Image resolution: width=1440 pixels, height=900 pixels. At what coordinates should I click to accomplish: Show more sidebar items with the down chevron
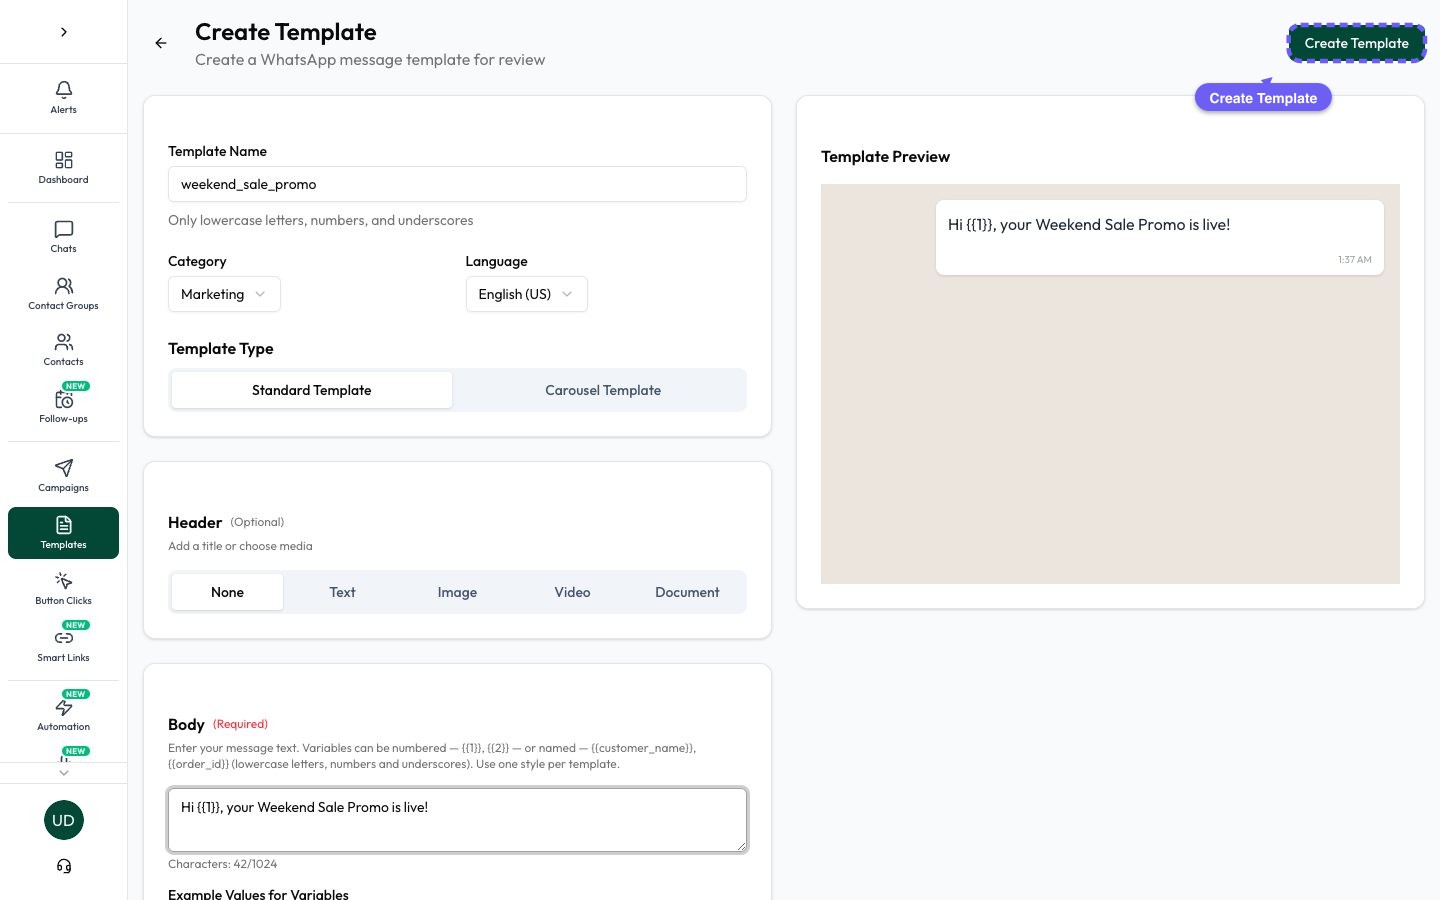64,772
